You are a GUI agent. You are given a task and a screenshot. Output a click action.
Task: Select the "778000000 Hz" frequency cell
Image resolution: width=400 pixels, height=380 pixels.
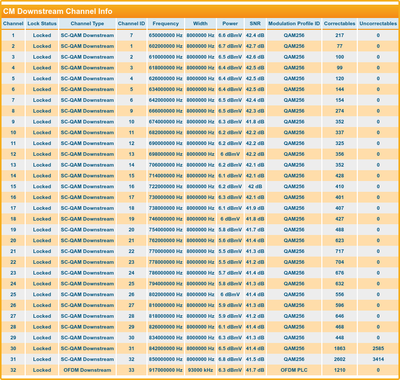(x=166, y=262)
